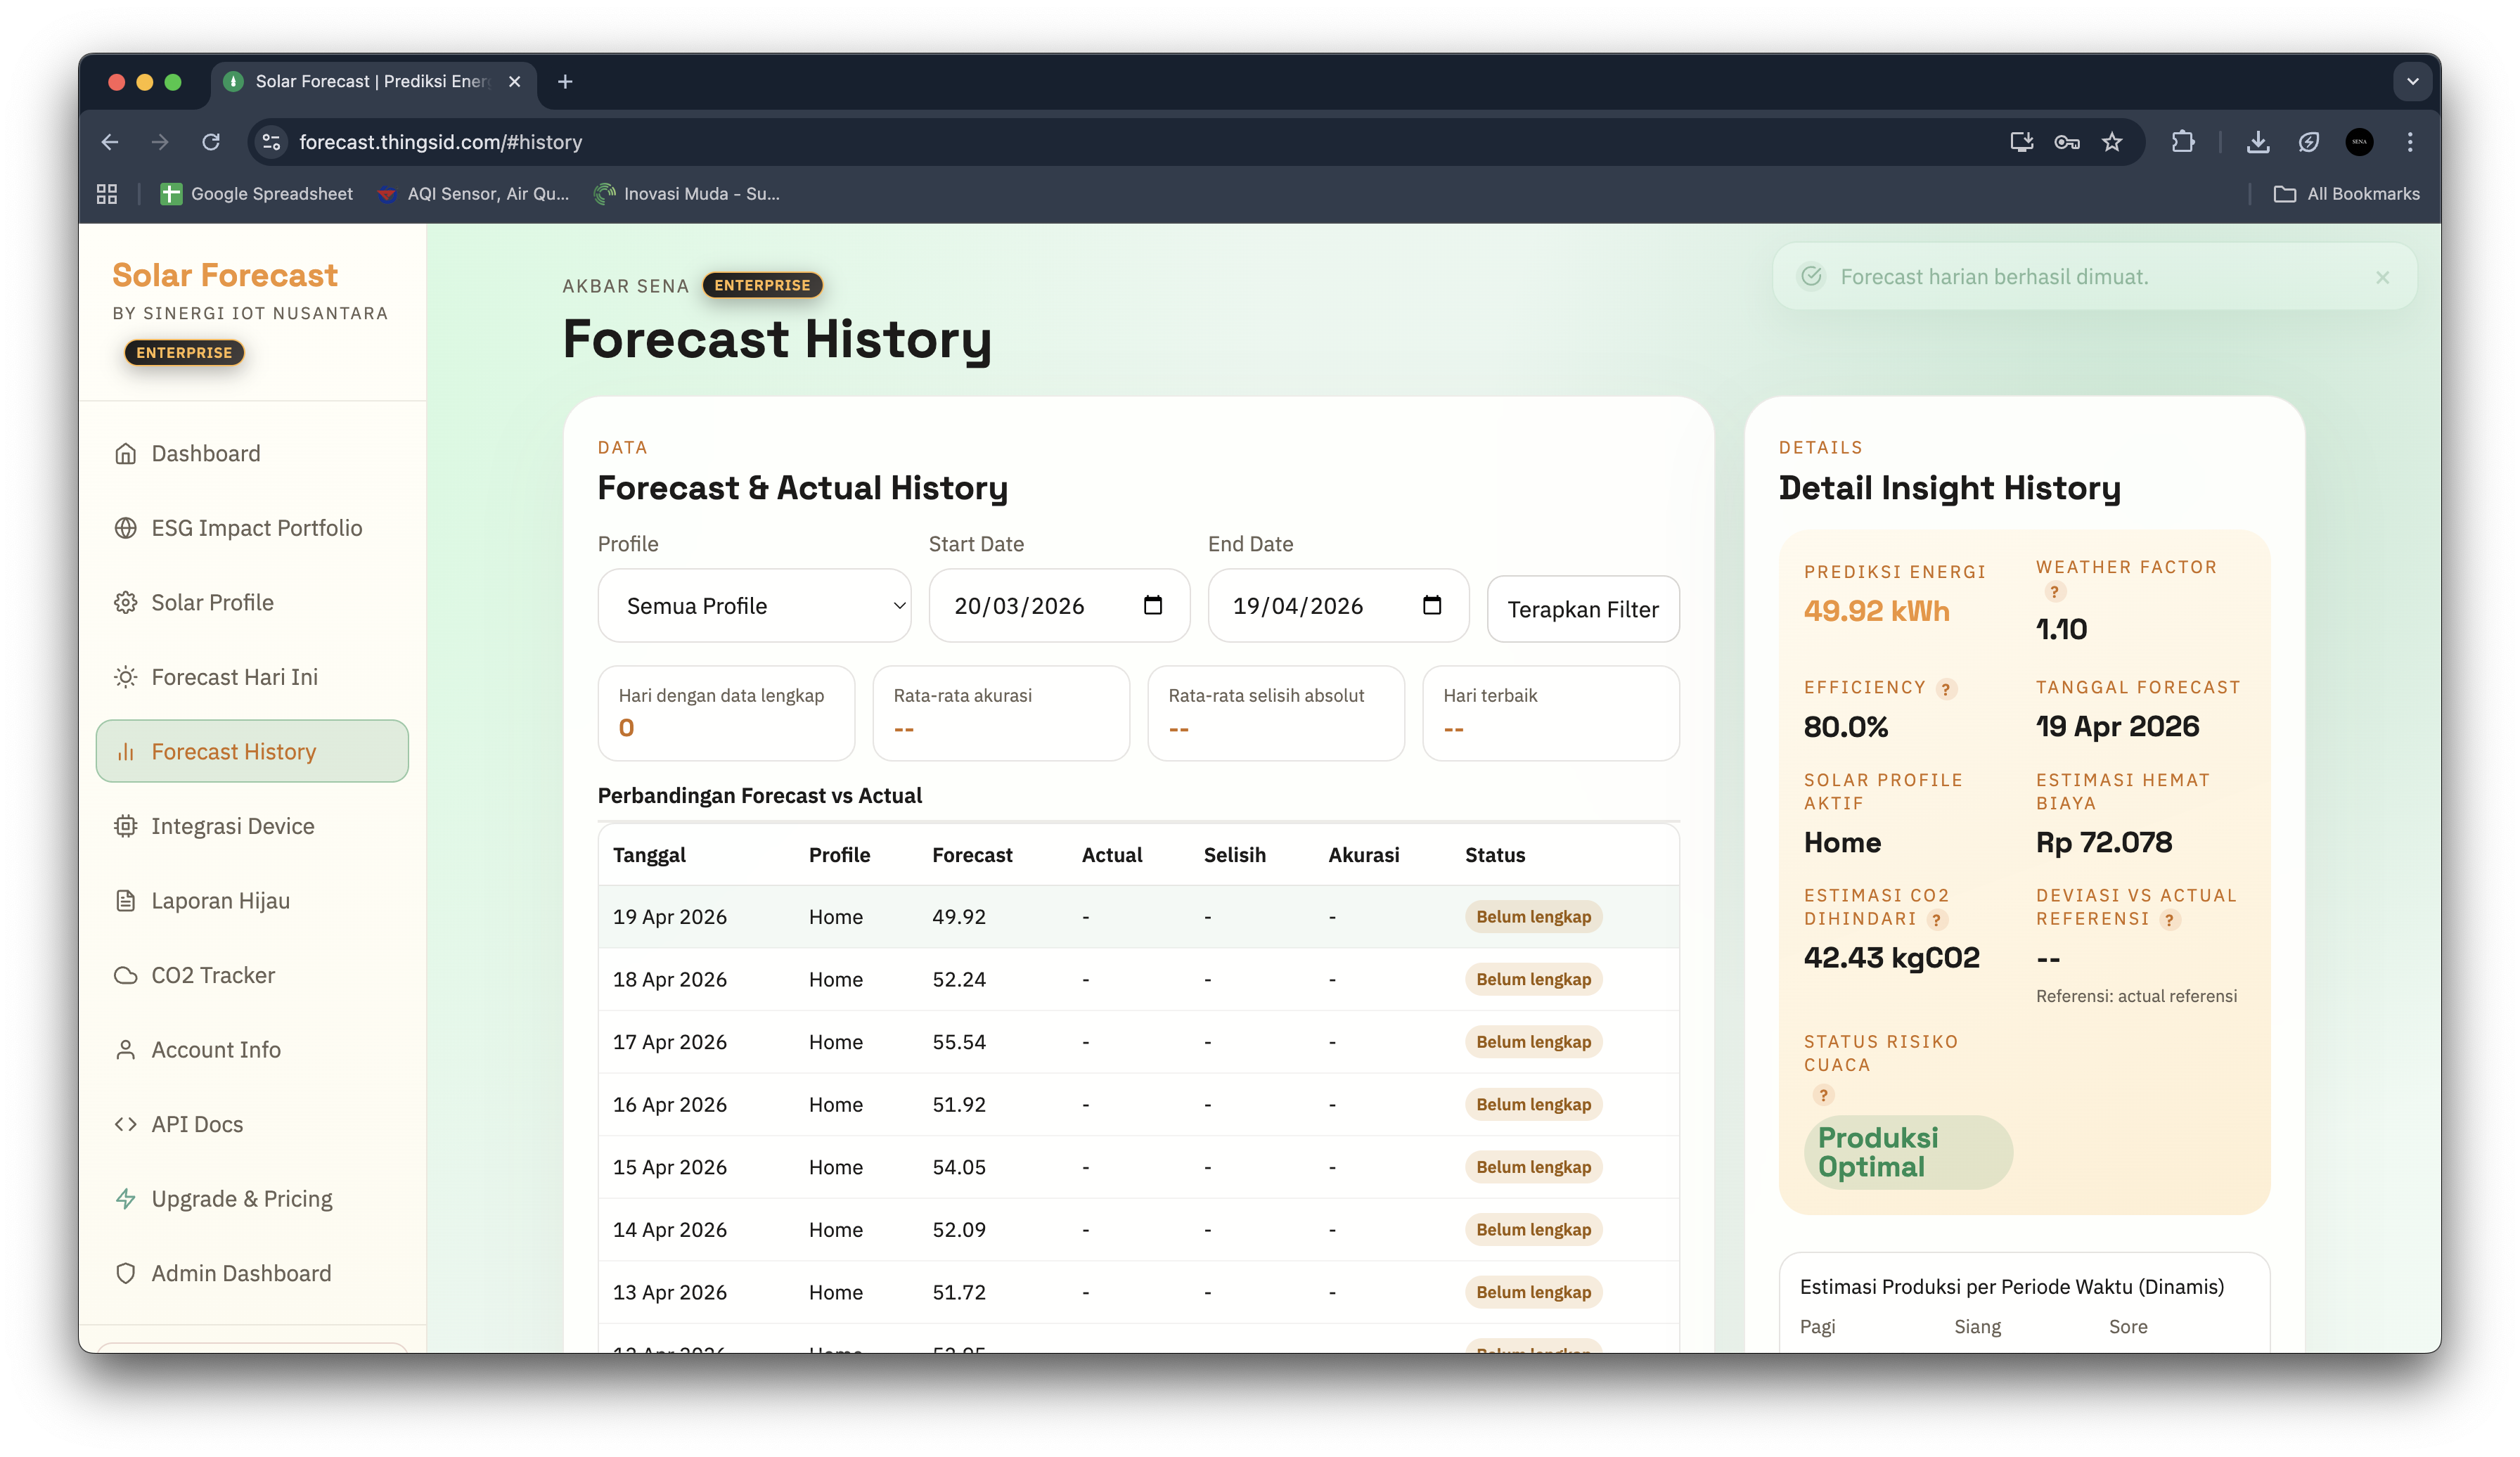Select the Account Info person icon
The height and width of the screenshot is (1457, 2520).
tap(126, 1049)
